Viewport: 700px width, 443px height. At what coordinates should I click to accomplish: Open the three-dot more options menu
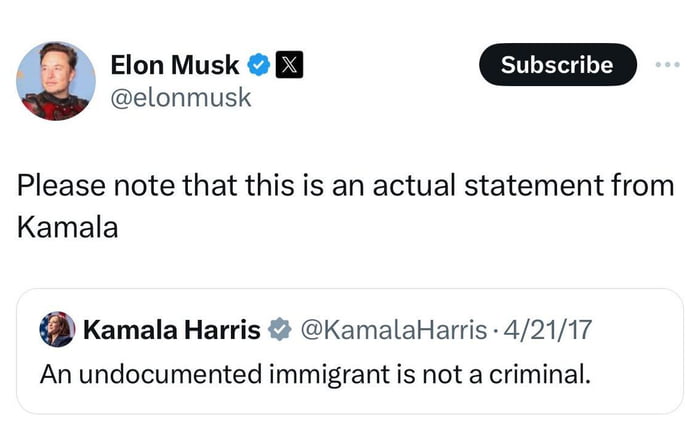tap(666, 64)
